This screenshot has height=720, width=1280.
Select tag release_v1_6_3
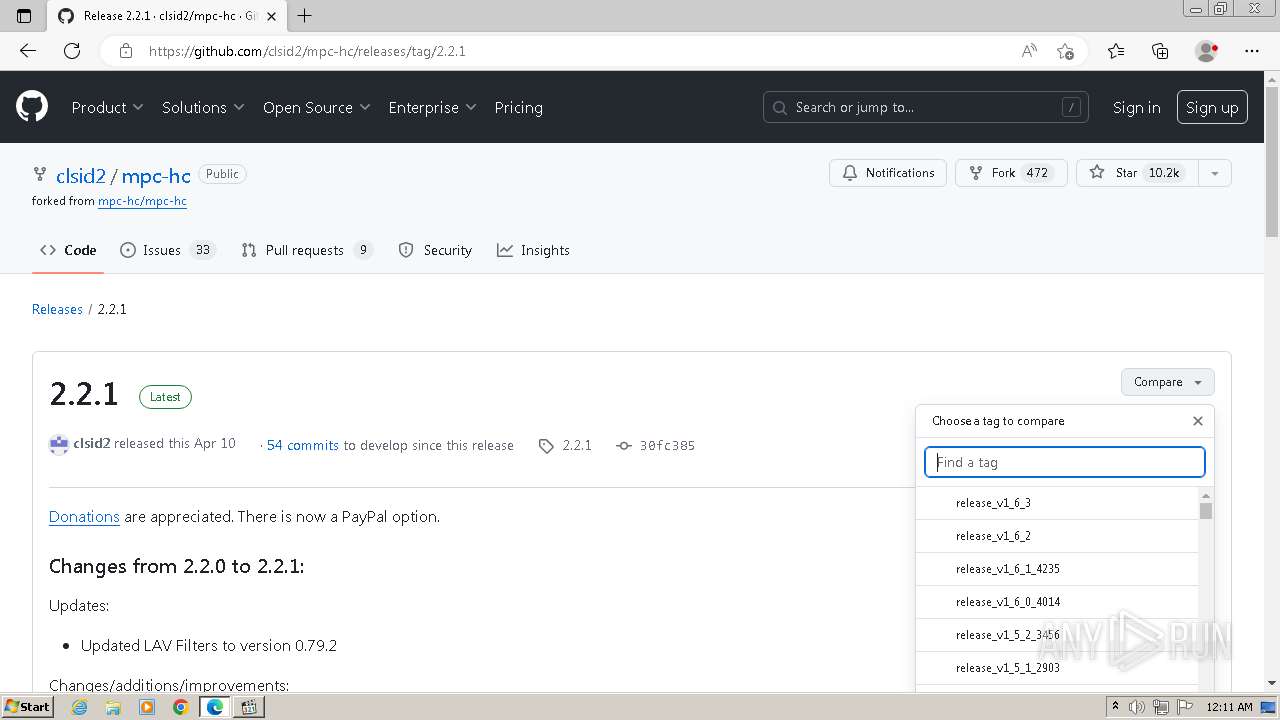click(x=1057, y=503)
